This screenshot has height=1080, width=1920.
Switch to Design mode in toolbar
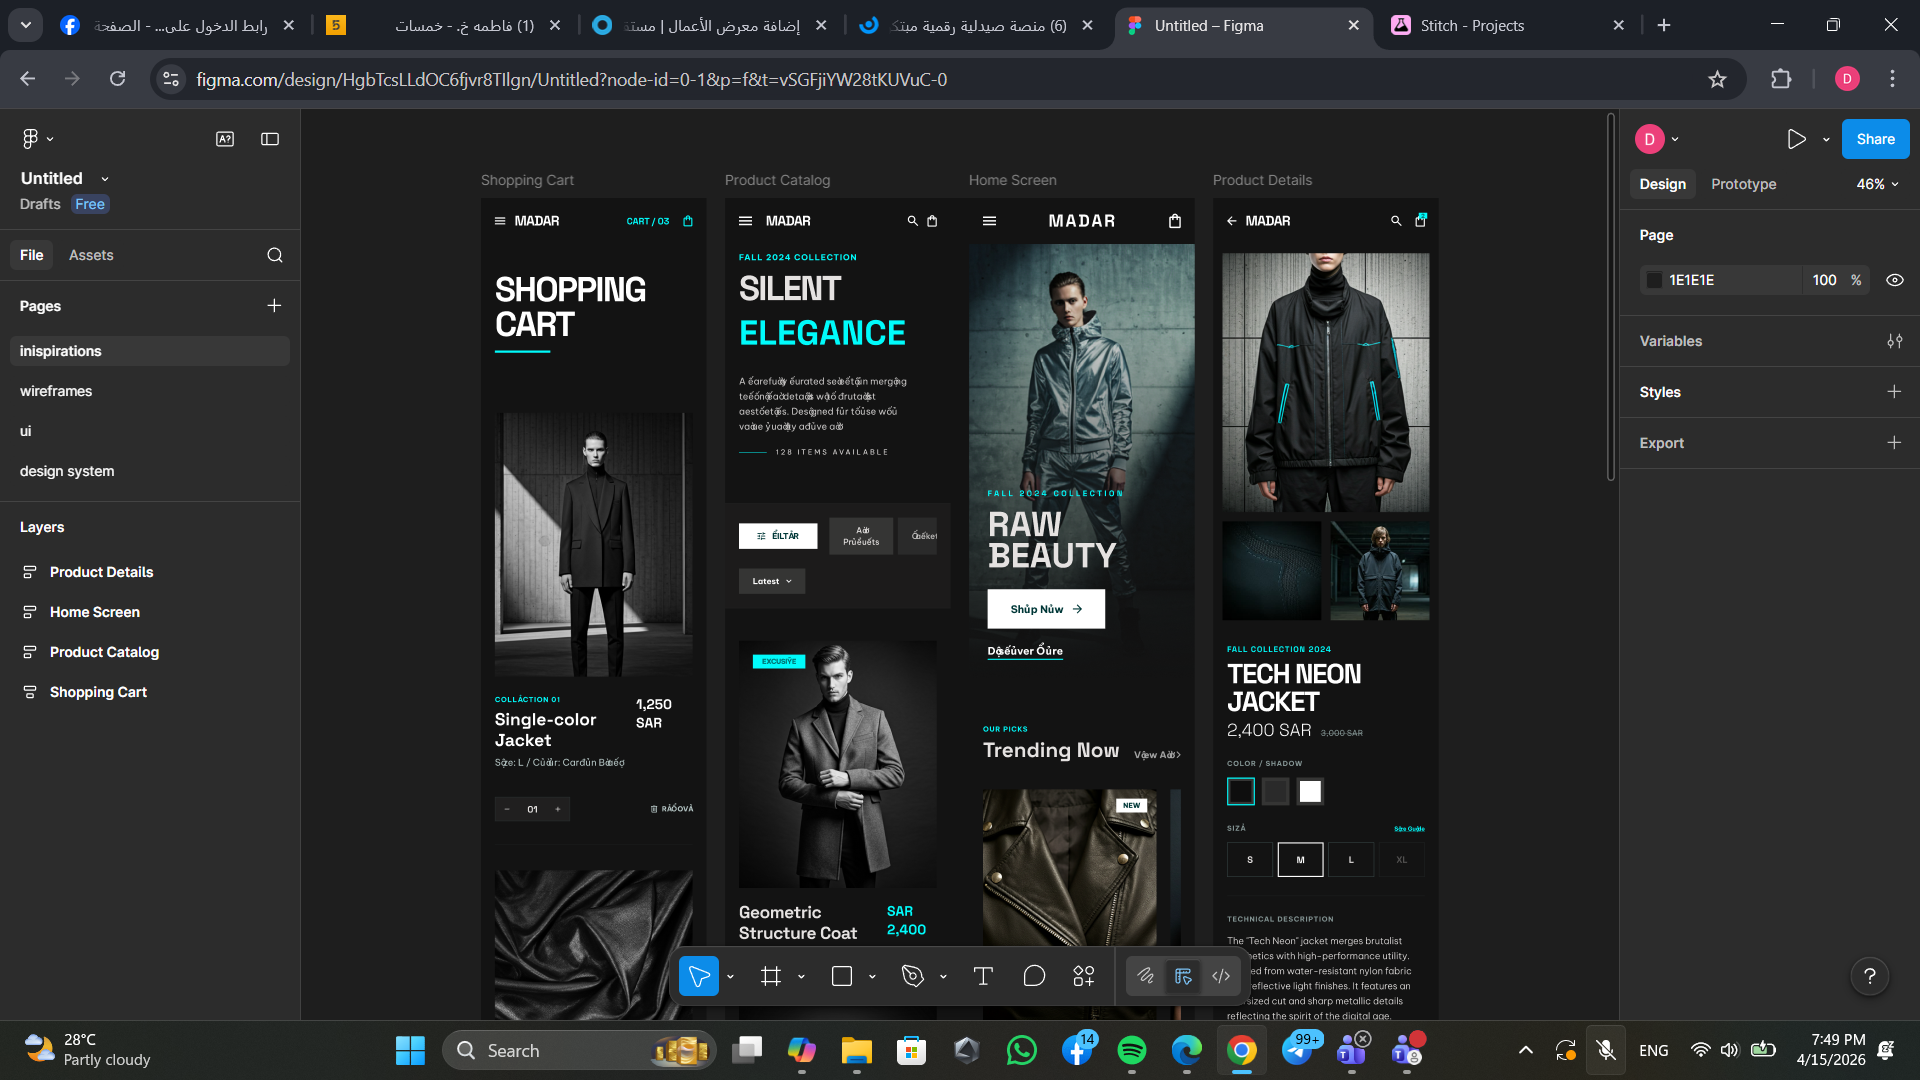coord(1184,976)
